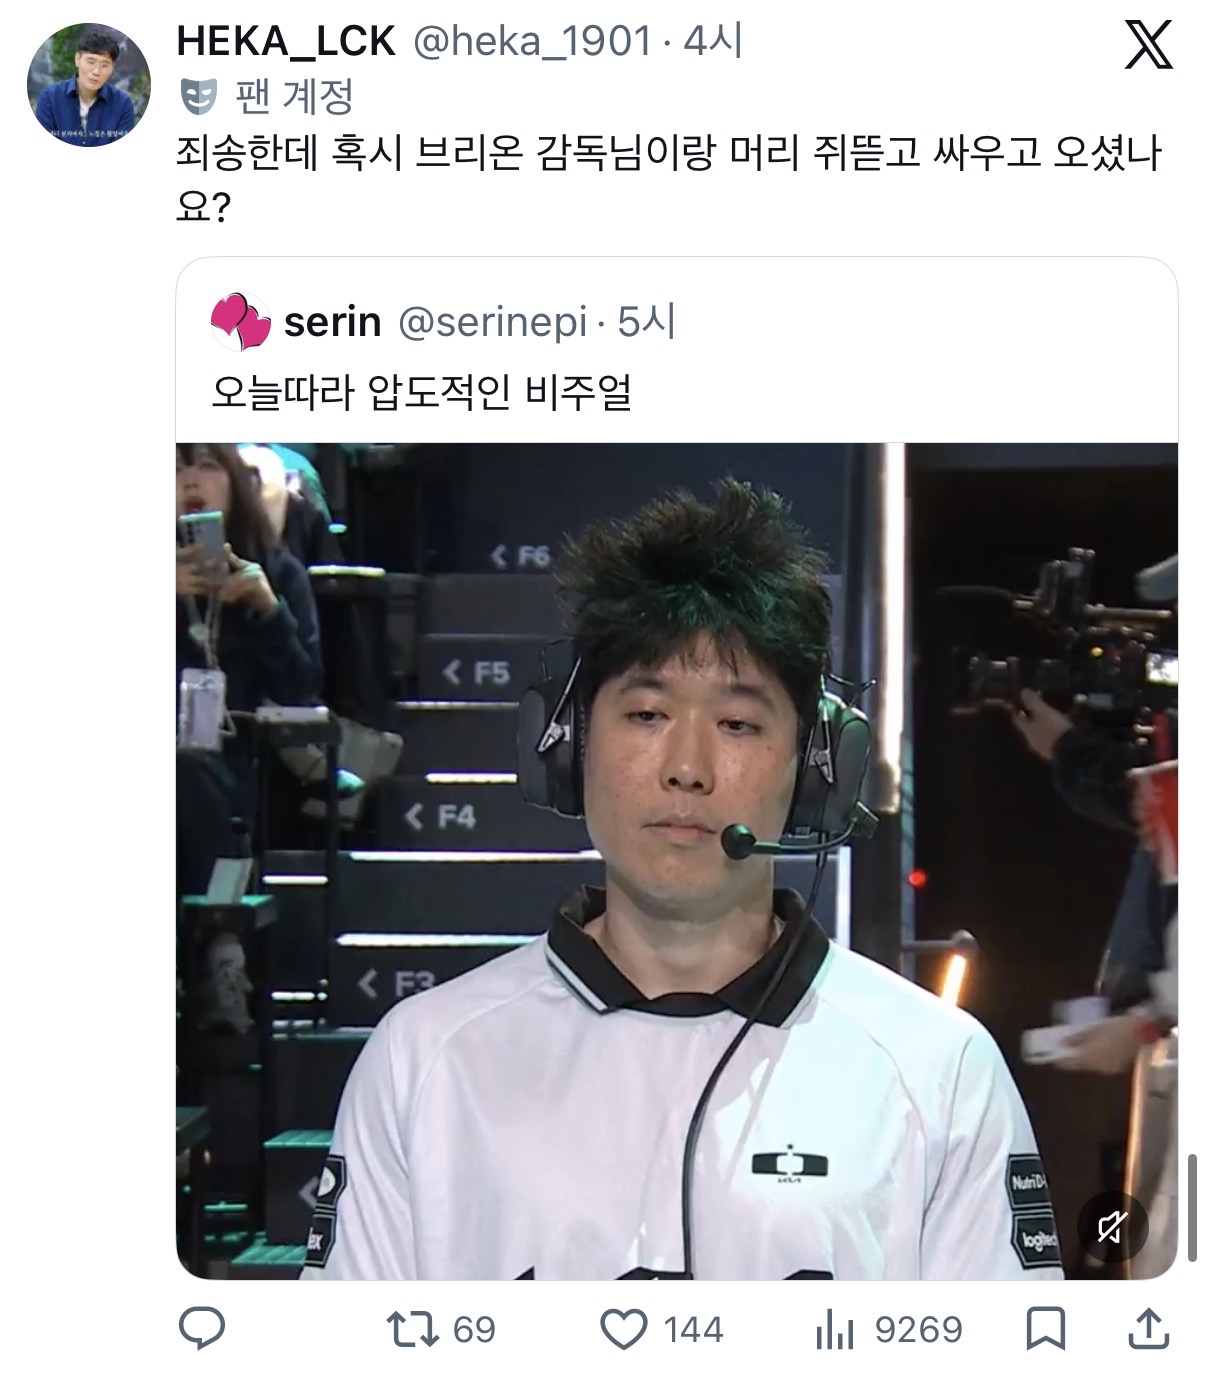Open the 4시 timestamp of the tweet
Viewport: 1206px width, 1394px height.
[x=712, y=42]
